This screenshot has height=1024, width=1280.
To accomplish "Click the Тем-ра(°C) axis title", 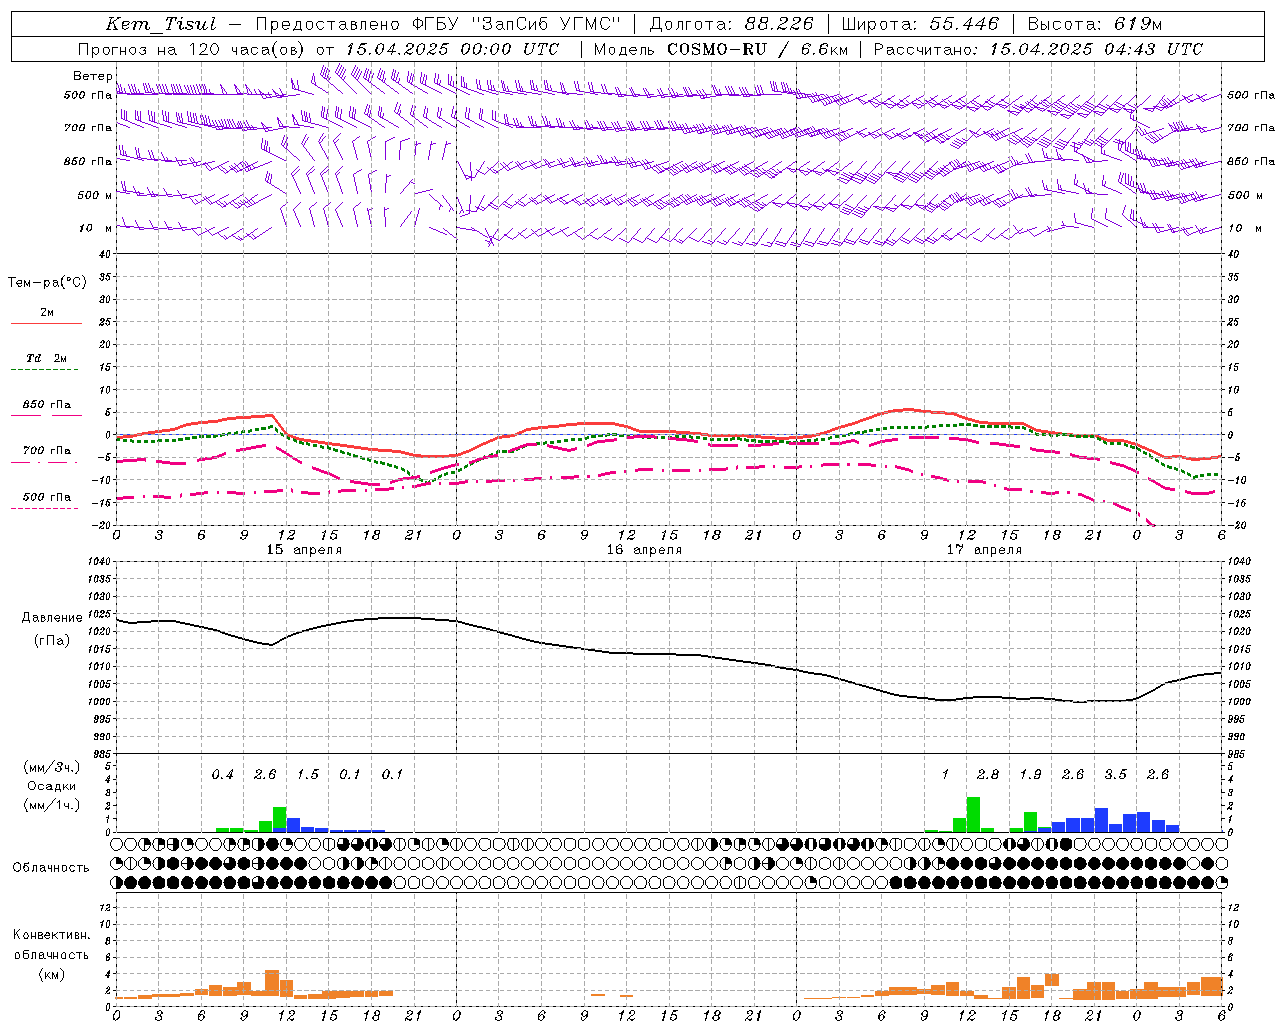I will pyautogui.click(x=47, y=283).
